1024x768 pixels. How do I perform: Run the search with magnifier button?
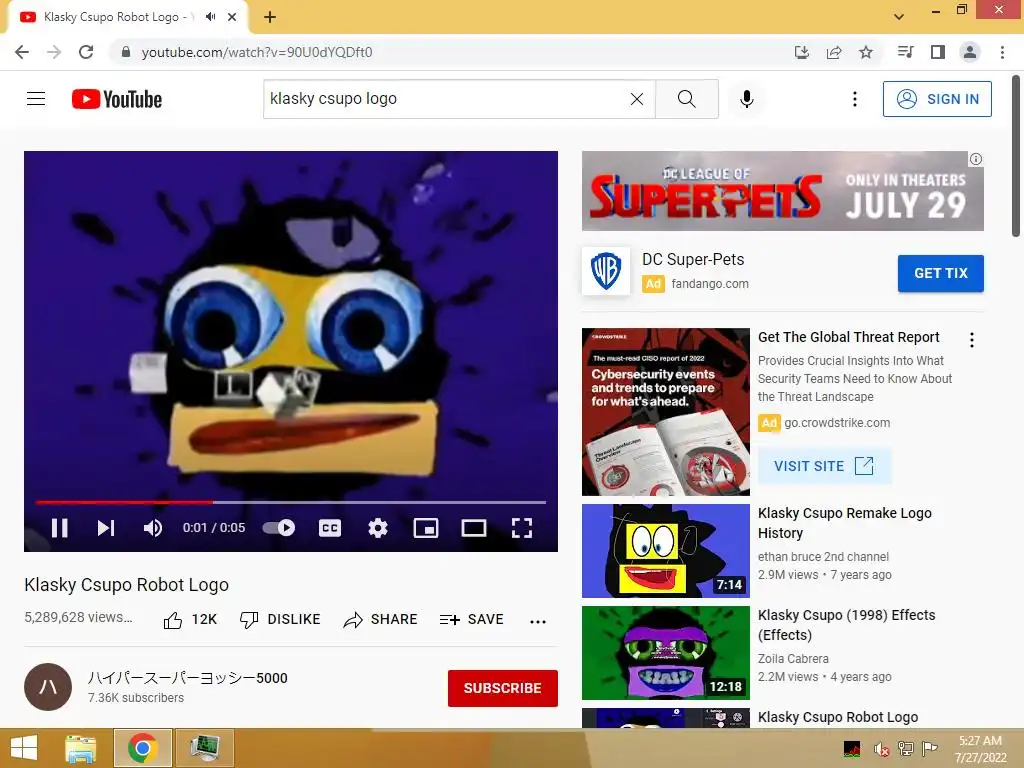pos(686,99)
